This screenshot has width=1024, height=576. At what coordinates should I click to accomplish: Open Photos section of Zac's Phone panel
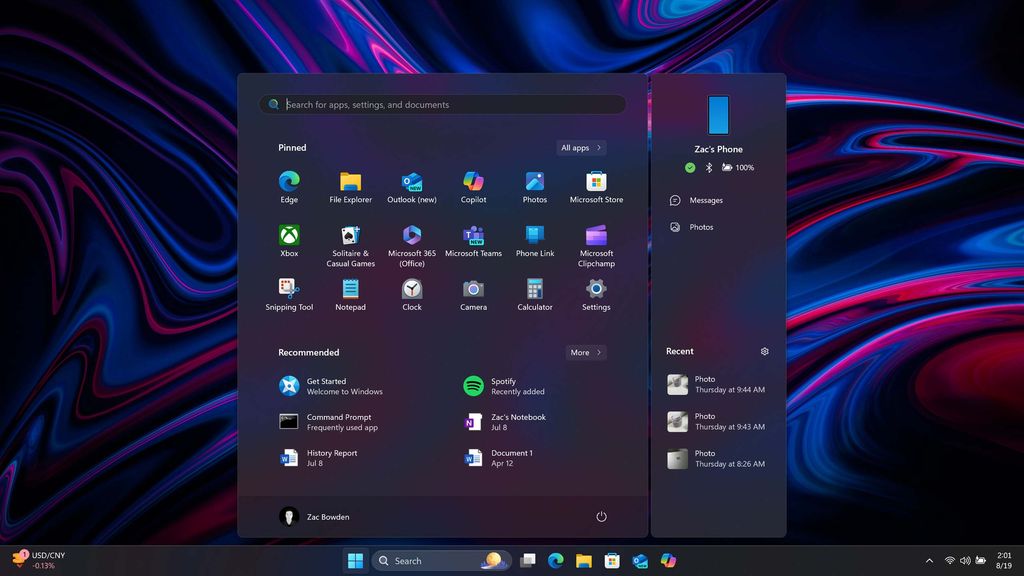700,227
